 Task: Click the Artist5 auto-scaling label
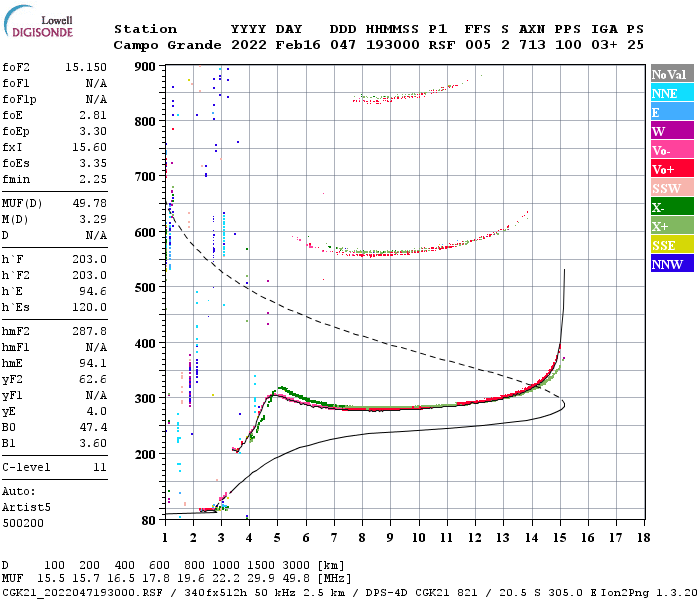pyautogui.click(x=26, y=508)
